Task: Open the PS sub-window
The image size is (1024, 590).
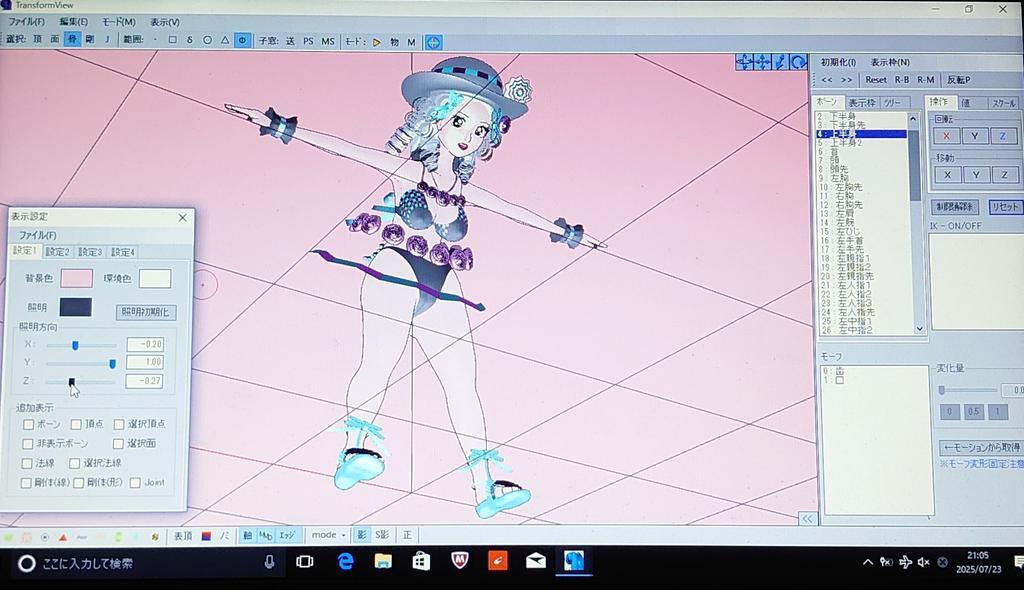Action: pyautogui.click(x=308, y=41)
